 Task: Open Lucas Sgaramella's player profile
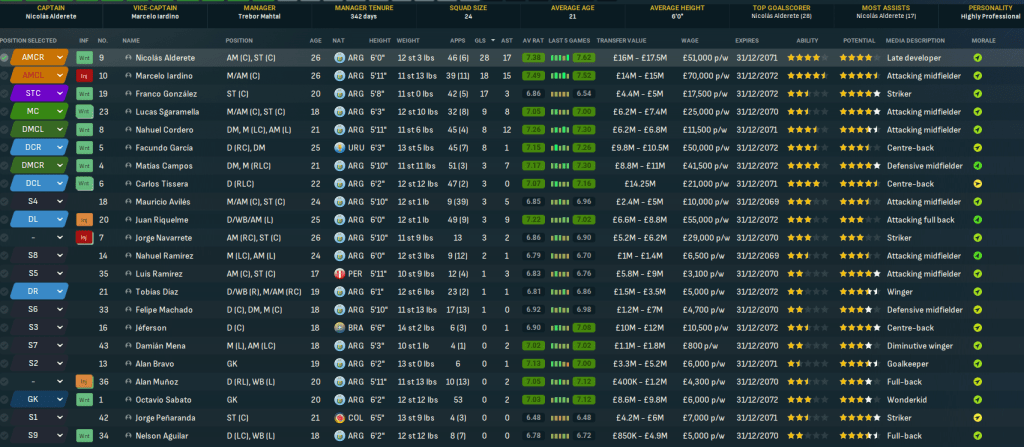pyautogui.click(x=172, y=112)
